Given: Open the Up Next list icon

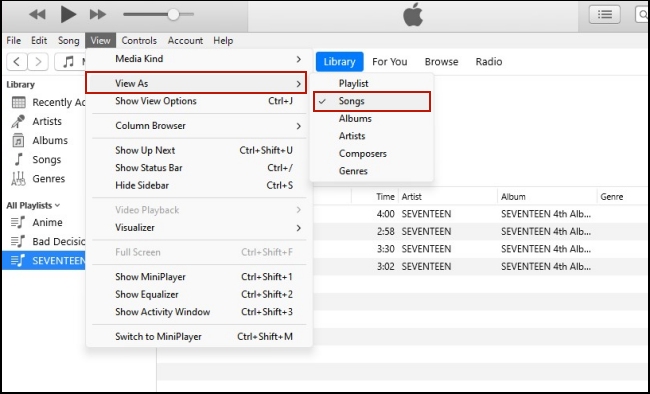Looking at the screenshot, I should pyautogui.click(x=605, y=15).
